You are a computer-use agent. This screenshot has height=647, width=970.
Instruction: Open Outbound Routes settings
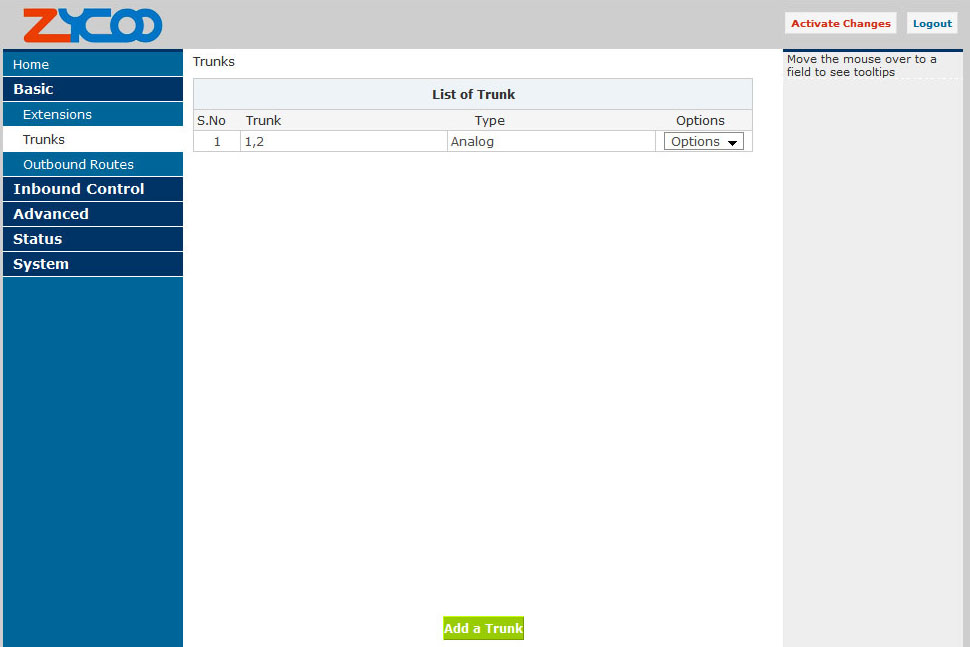pyautogui.click(x=78, y=164)
